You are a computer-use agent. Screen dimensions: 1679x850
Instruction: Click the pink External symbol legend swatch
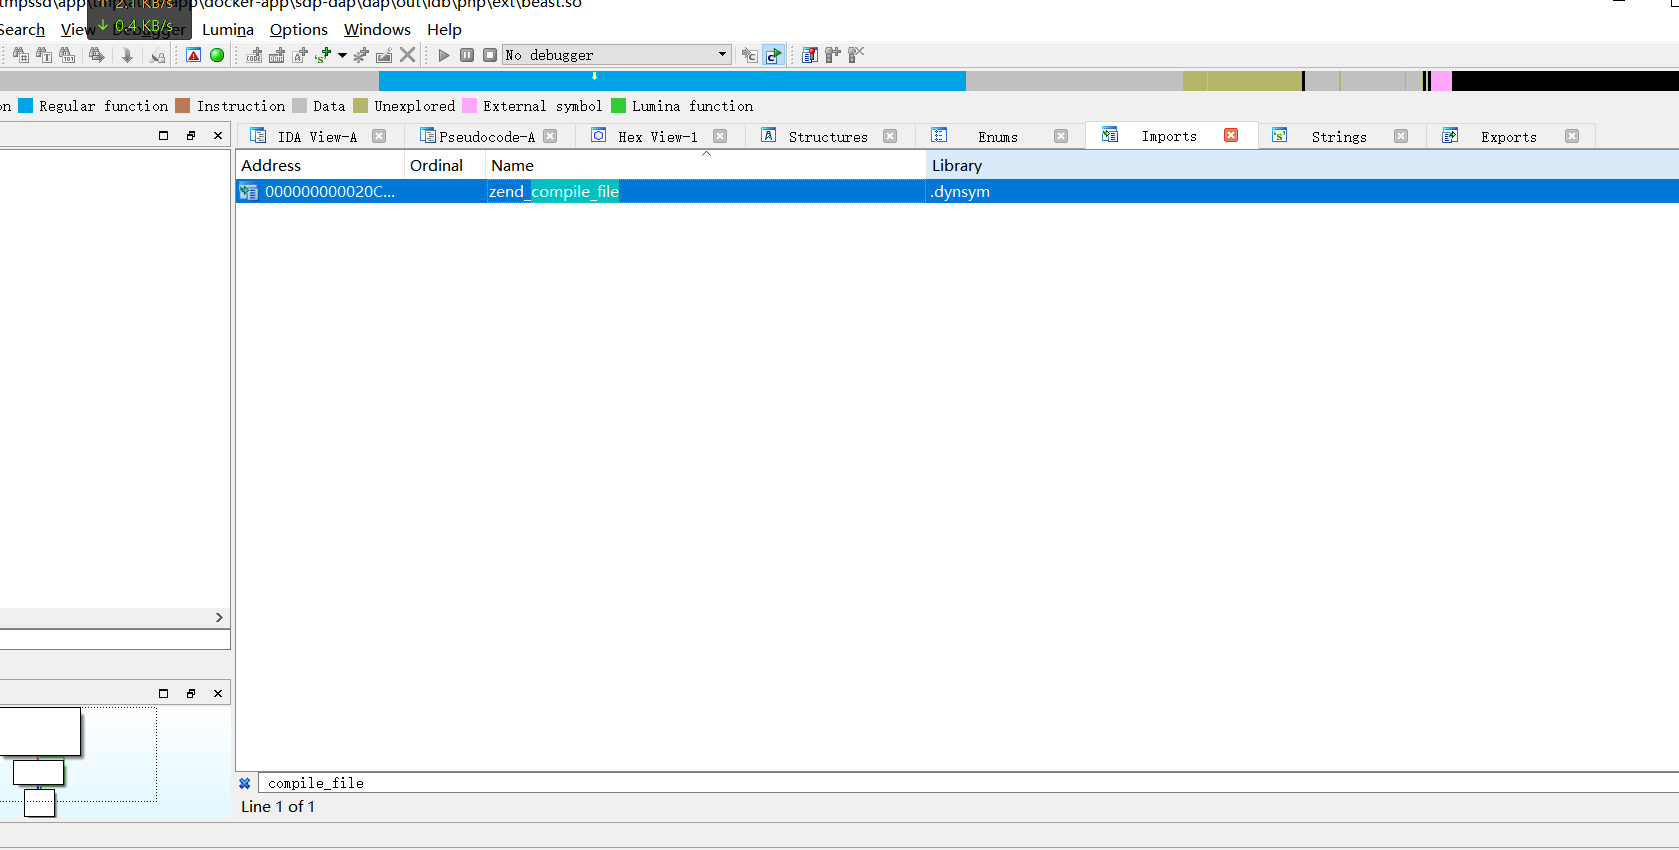(x=469, y=106)
